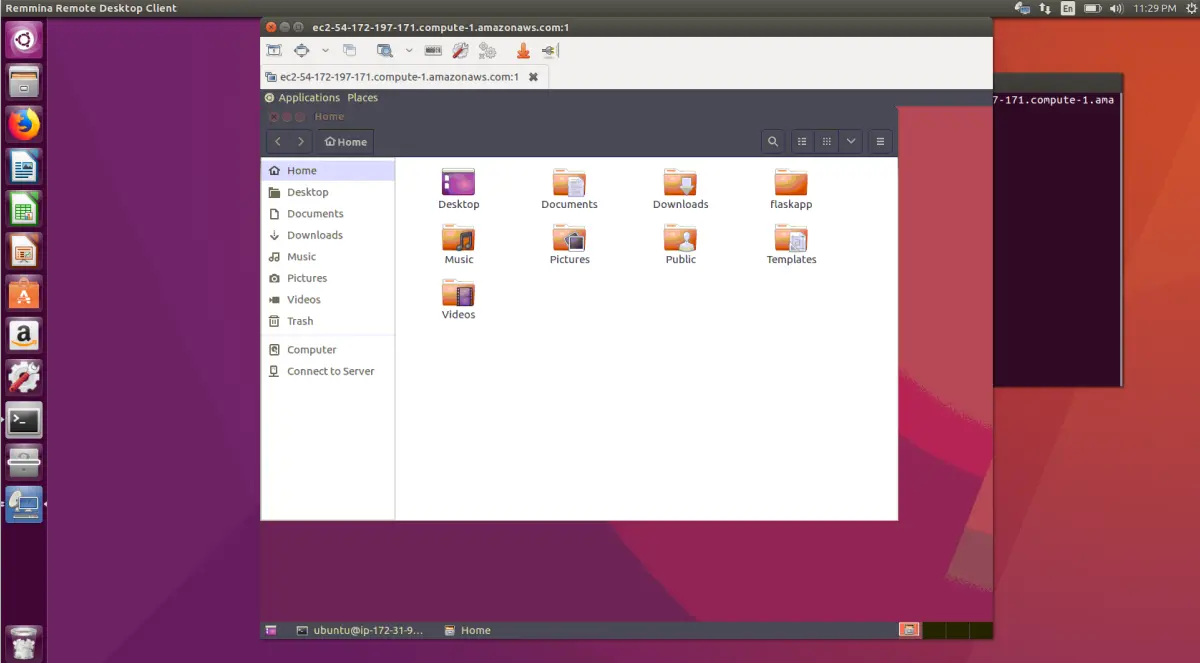Switch the file manager to grid view
The height and width of the screenshot is (663, 1200).
(827, 141)
